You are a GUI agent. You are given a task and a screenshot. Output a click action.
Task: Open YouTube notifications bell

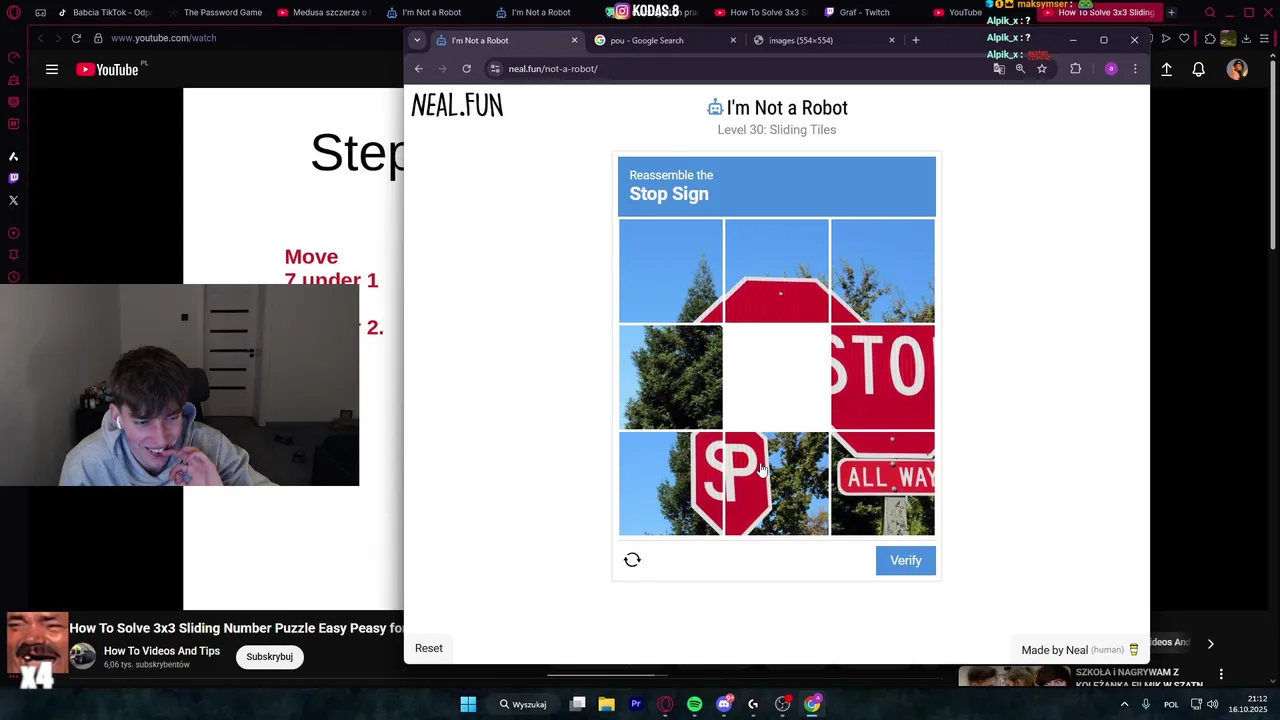(x=1198, y=69)
